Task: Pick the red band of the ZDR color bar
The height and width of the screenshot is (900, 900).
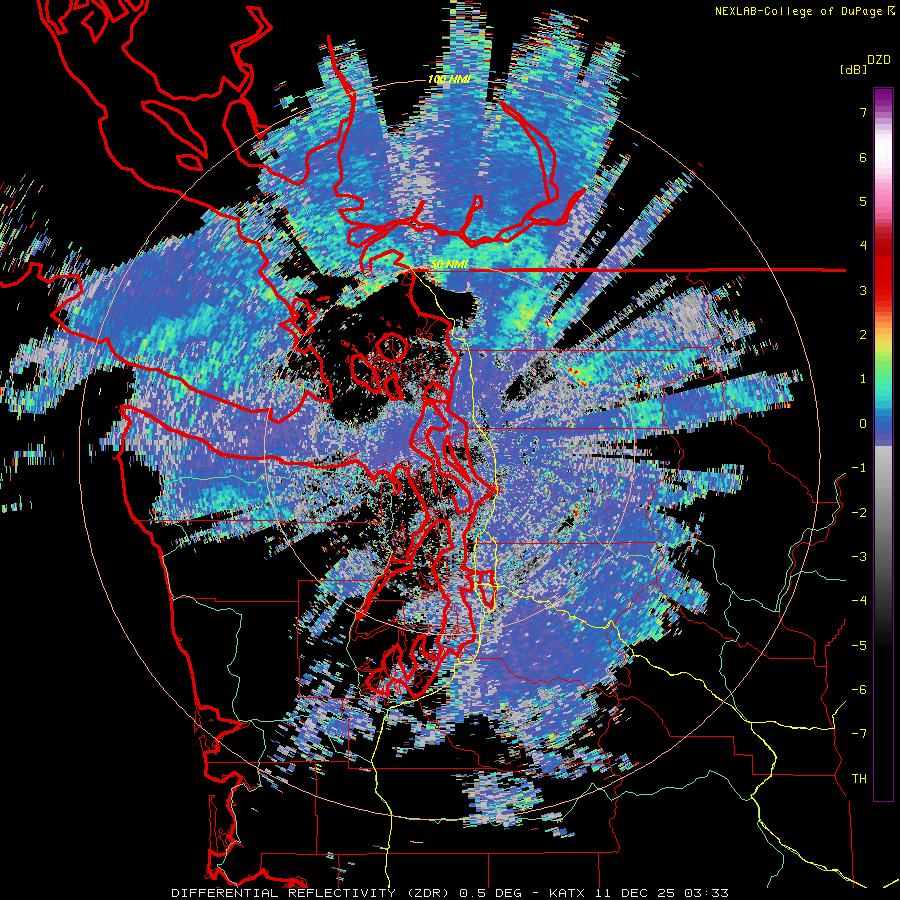Action: pyautogui.click(x=883, y=276)
